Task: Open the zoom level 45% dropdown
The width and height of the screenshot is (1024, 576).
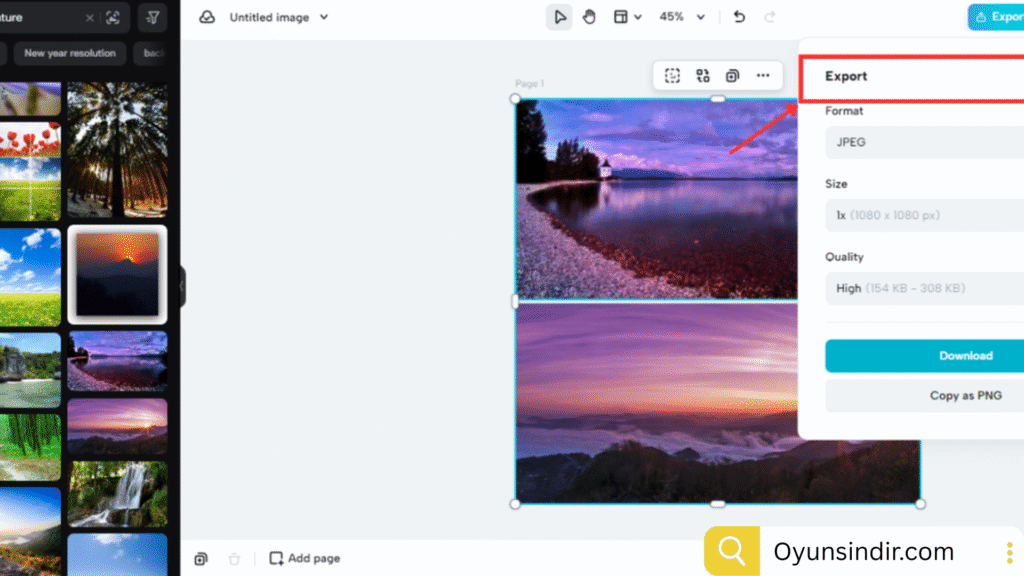Action: (681, 17)
